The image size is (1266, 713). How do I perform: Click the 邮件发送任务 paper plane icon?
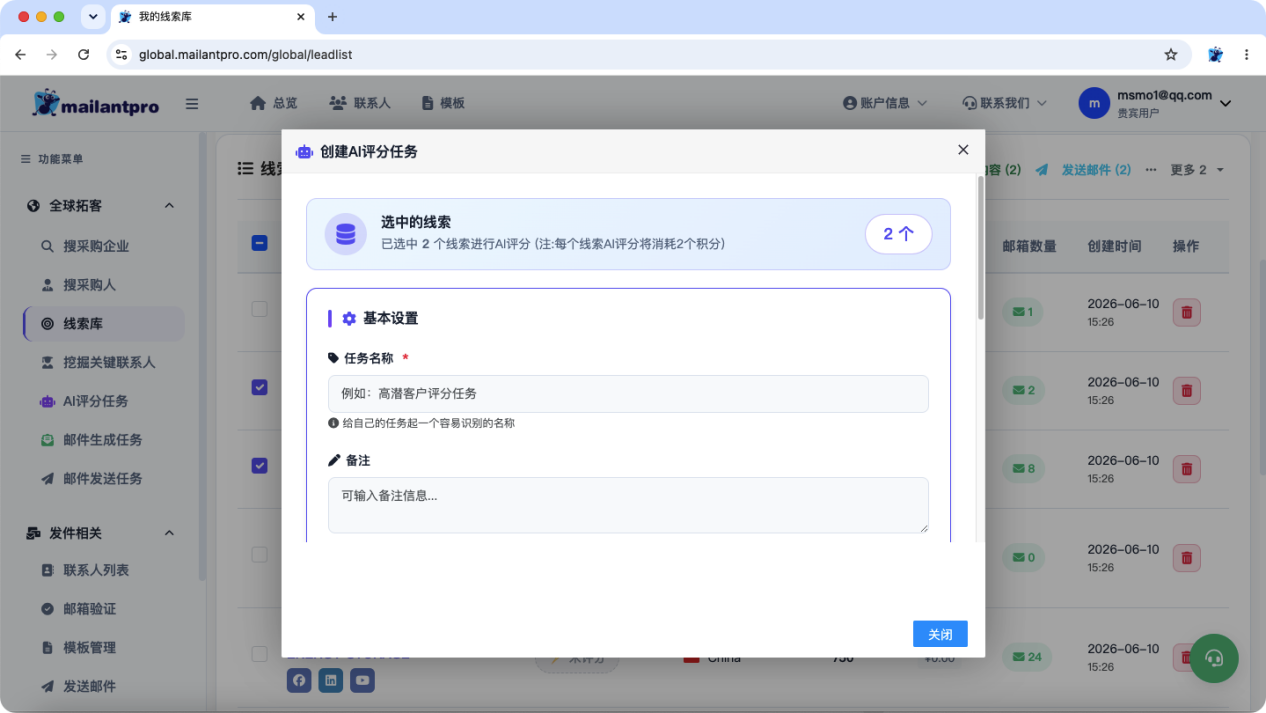click(x=47, y=478)
